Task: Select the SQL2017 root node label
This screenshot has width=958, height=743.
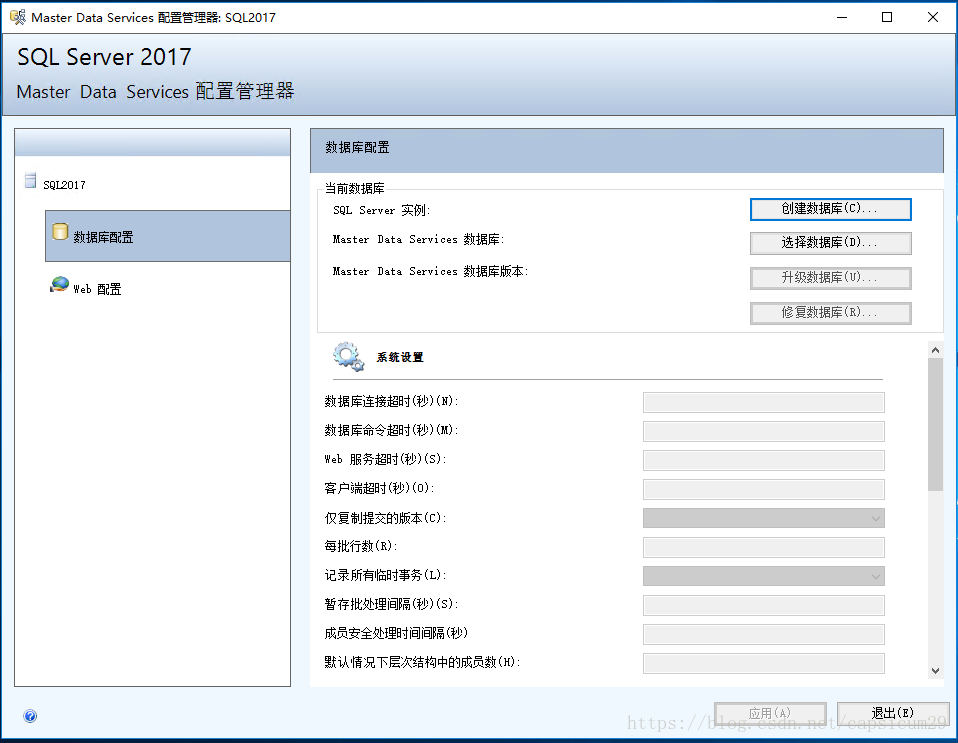Action: (x=64, y=185)
